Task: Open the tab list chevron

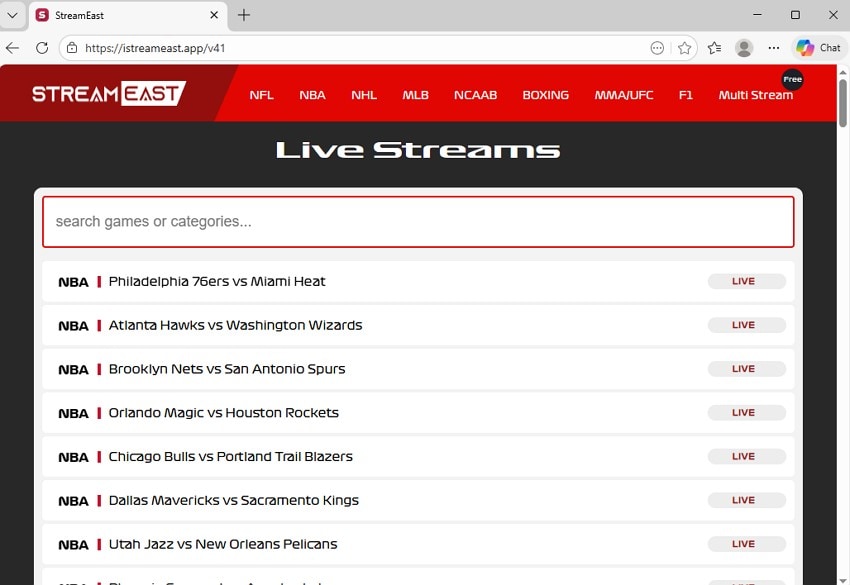Action: 13,15
